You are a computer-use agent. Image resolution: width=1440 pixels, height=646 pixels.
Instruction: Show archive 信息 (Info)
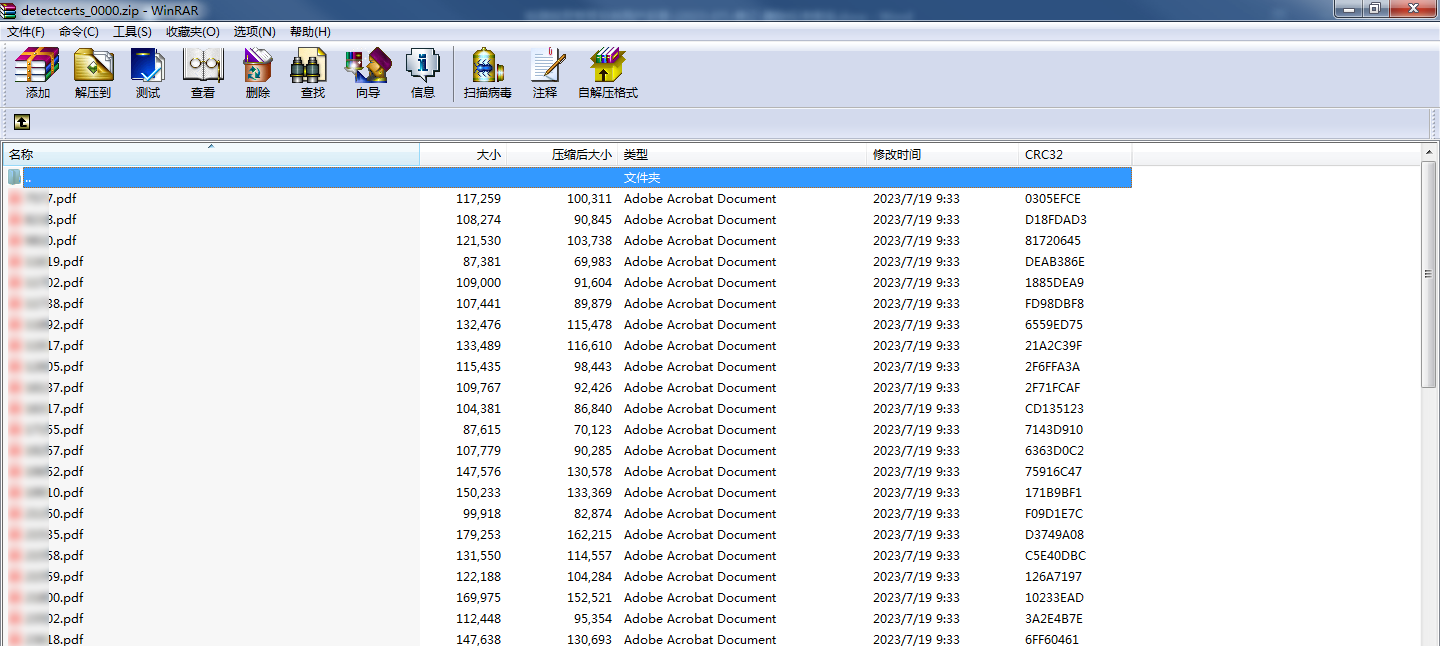pyautogui.click(x=423, y=73)
